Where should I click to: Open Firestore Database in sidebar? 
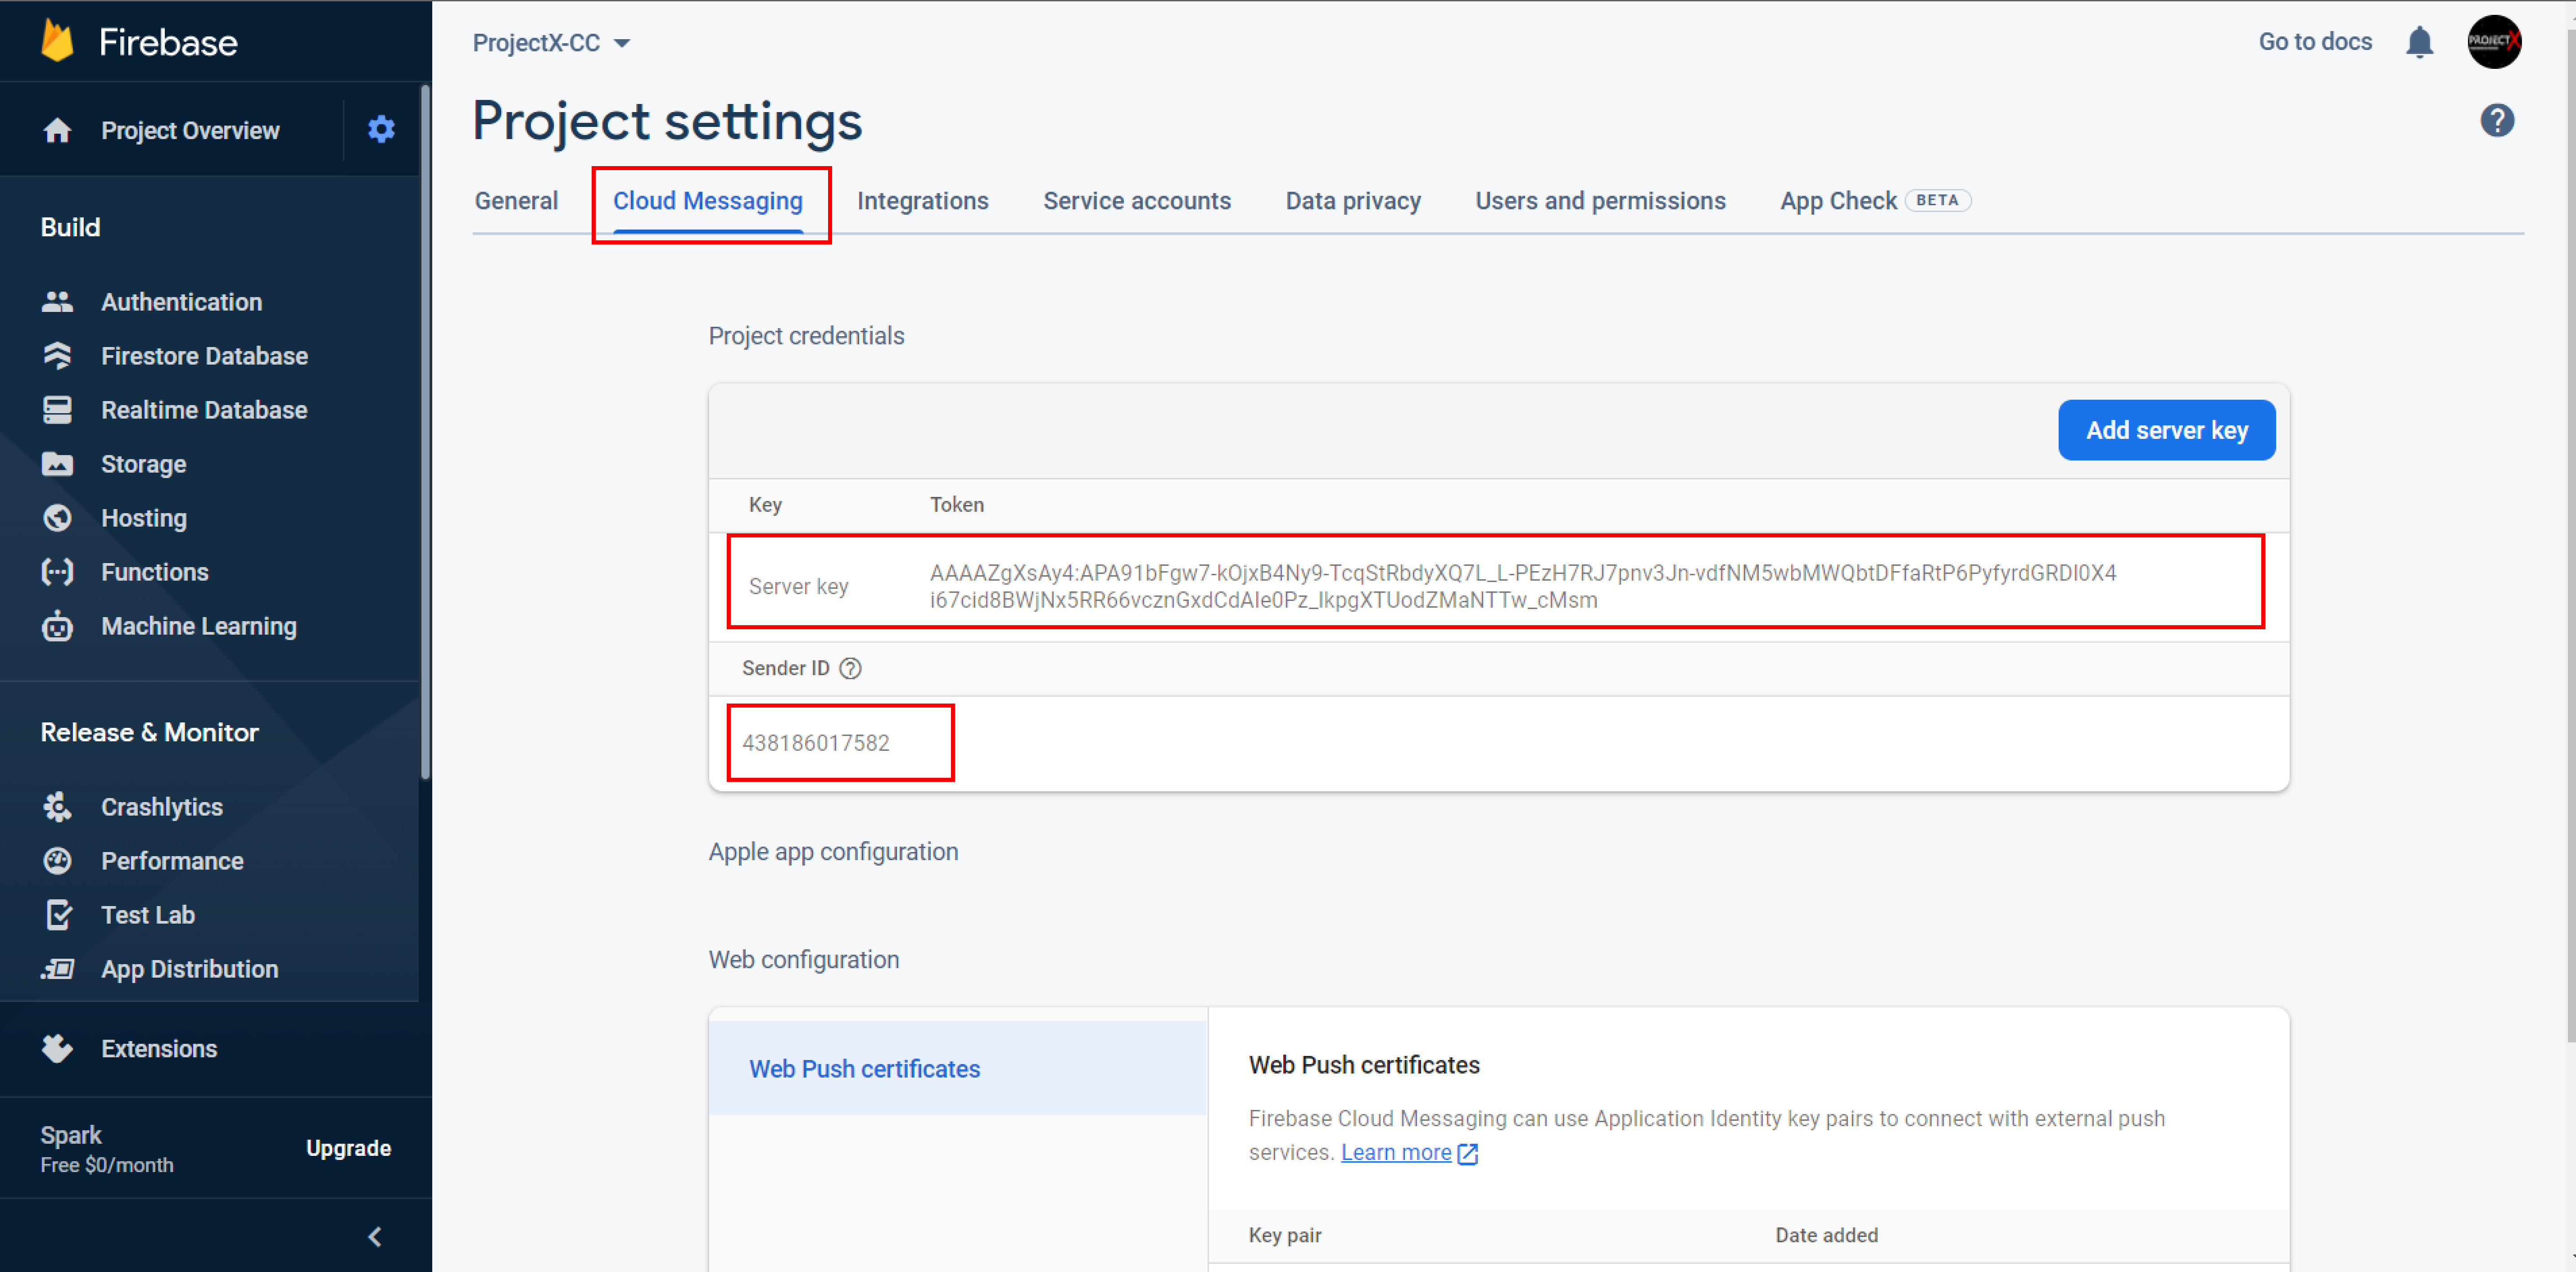(x=204, y=355)
